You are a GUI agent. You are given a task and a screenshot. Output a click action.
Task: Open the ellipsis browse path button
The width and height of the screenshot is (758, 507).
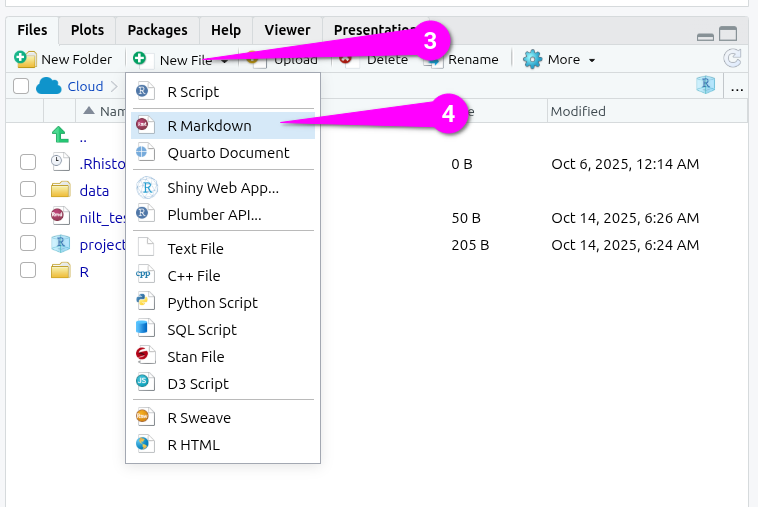pyautogui.click(x=737, y=89)
